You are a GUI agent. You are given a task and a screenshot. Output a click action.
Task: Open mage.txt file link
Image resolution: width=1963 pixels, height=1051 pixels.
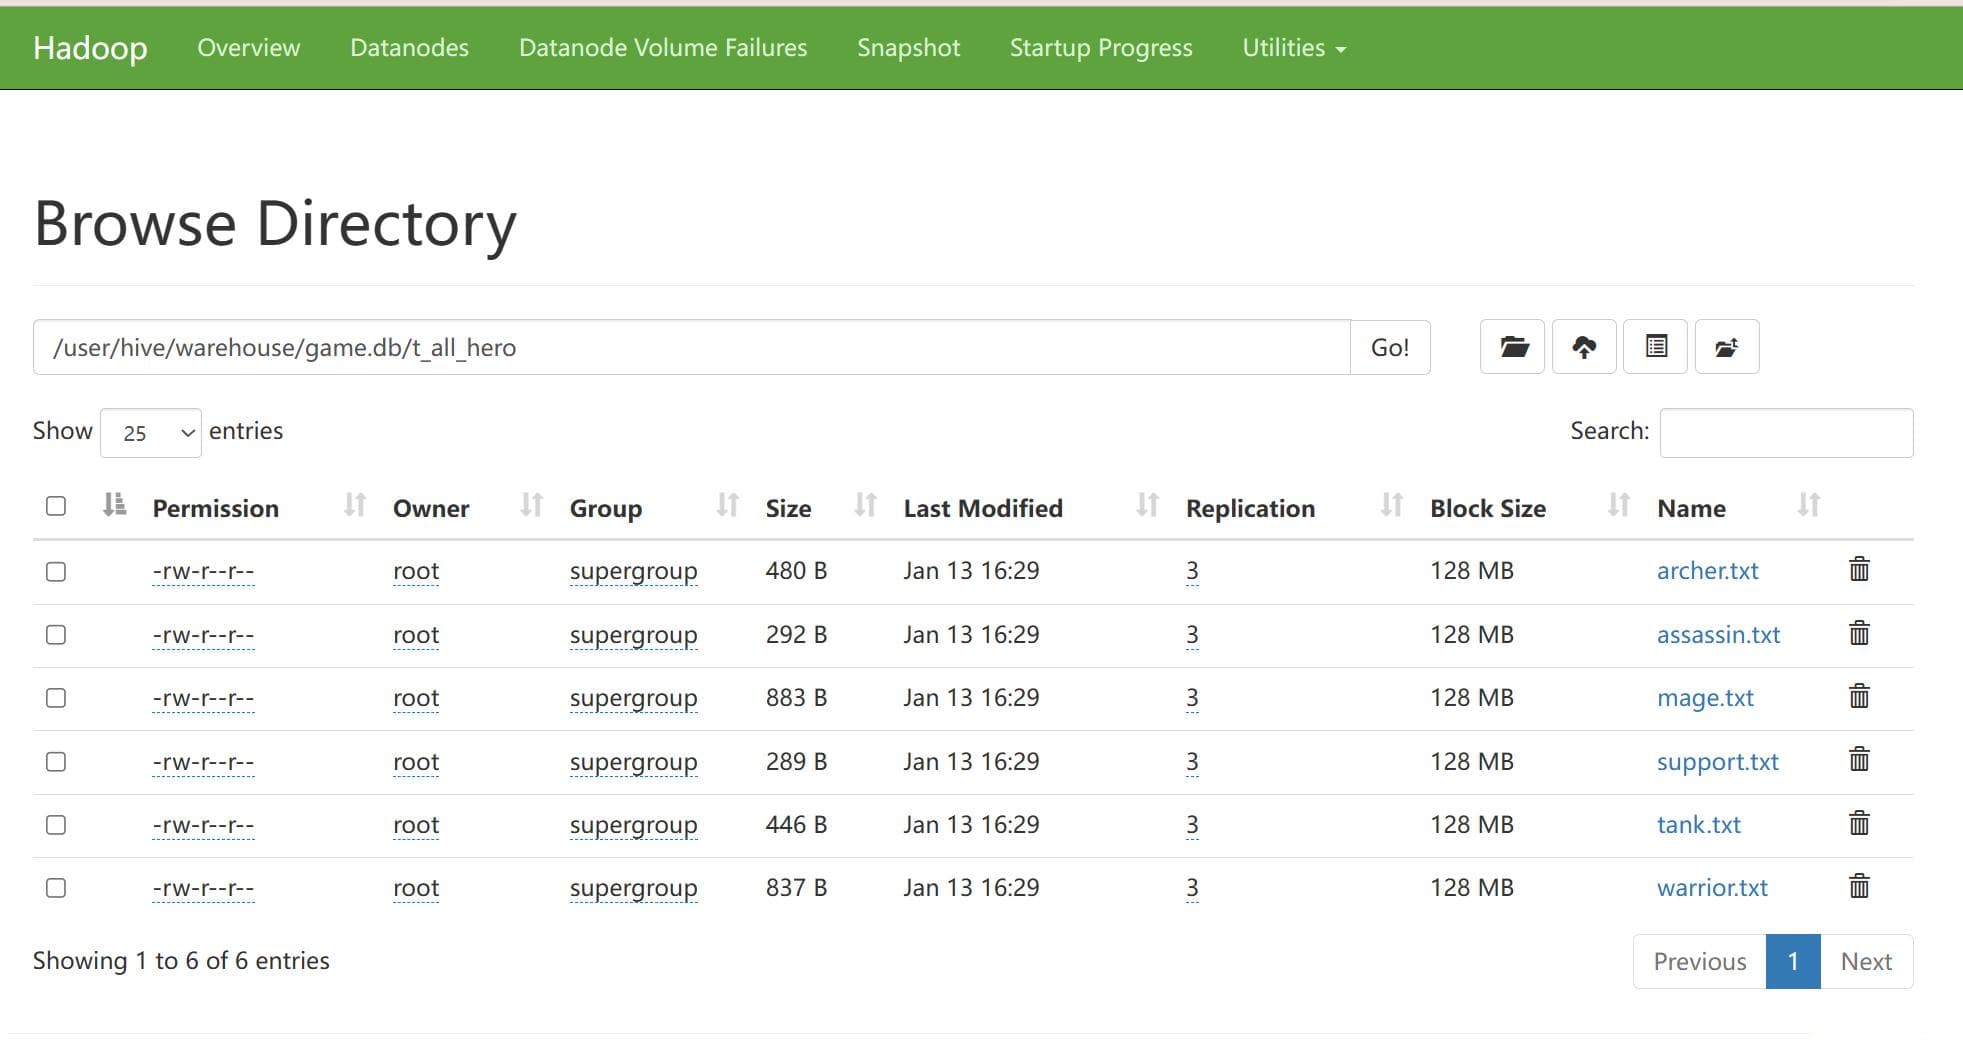[x=1705, y=698]
